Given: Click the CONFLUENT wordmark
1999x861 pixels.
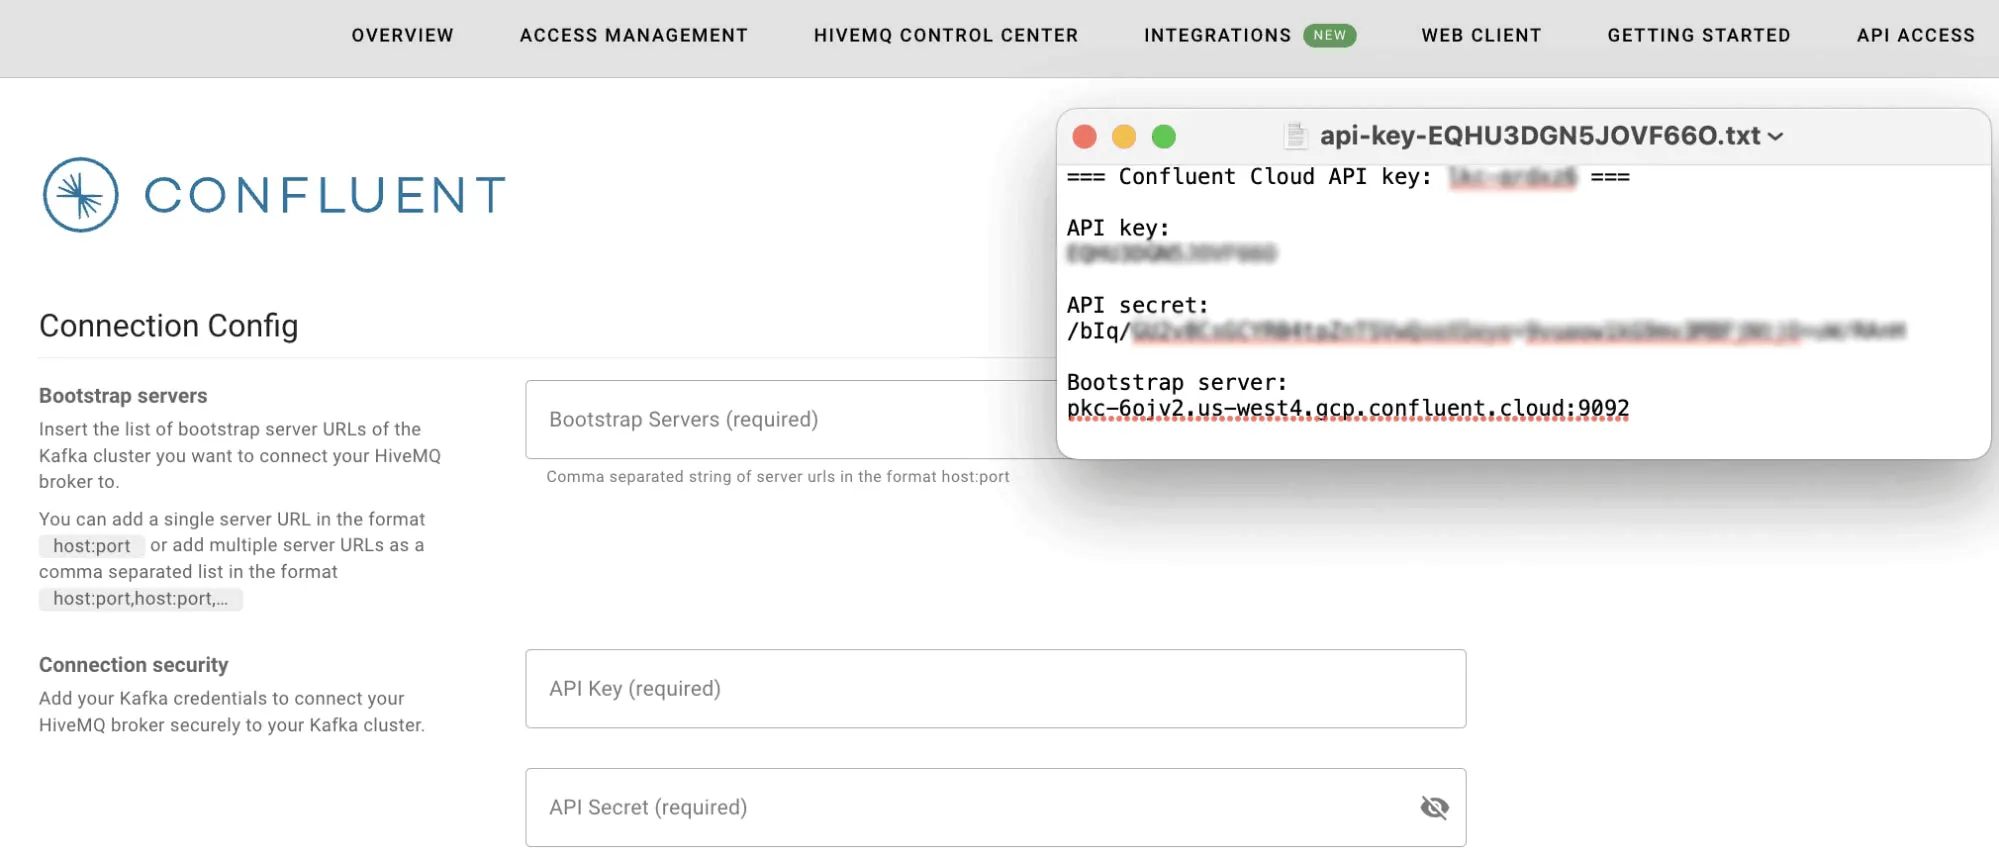Looking at the screenshot, I should tap(326, 195).
